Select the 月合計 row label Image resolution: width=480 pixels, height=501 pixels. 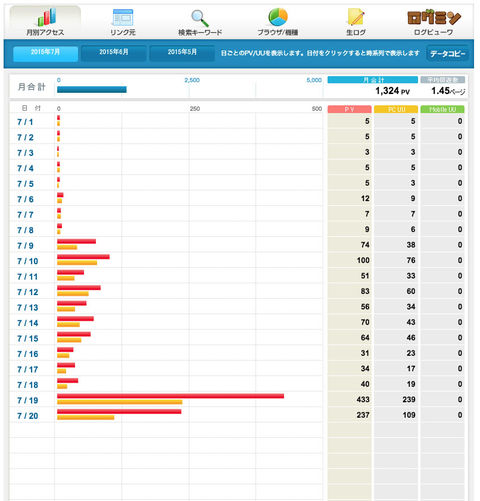31,87
